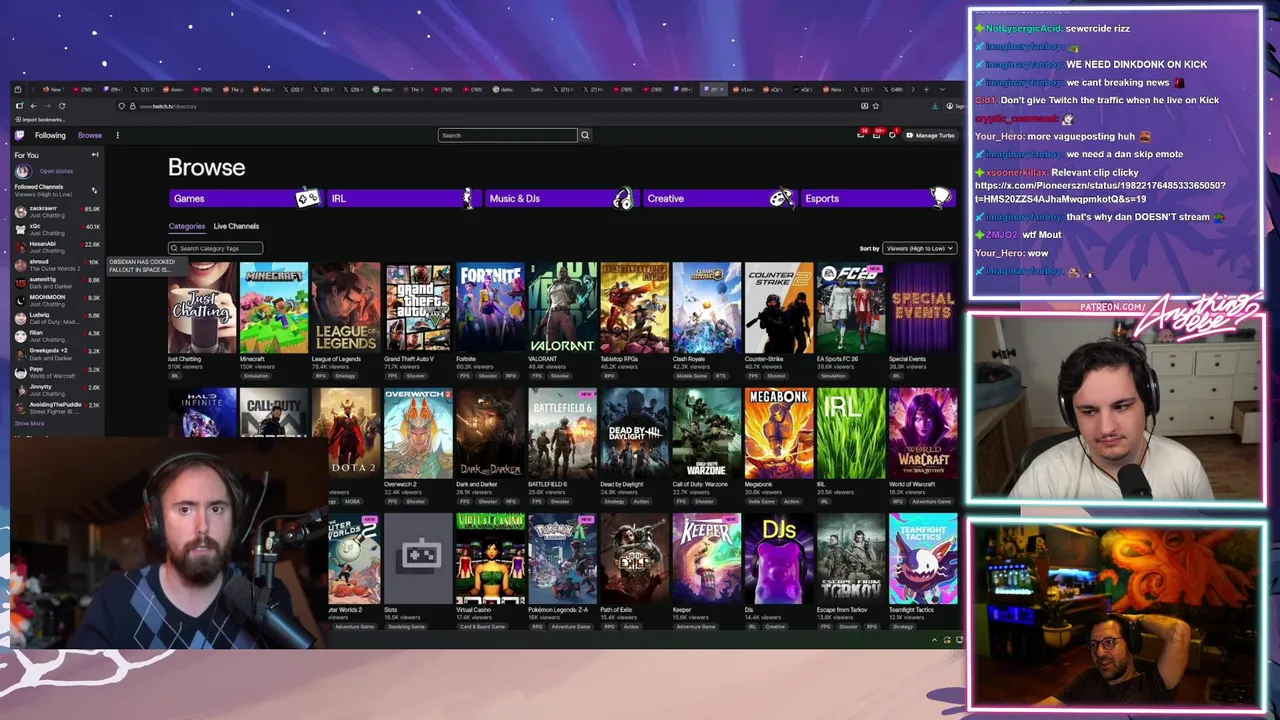Open the Clash Royale thumbnail
Image resolution: width=1280 pixels, height=720 pixels.
pyautogui.click(x=706, y=308)
